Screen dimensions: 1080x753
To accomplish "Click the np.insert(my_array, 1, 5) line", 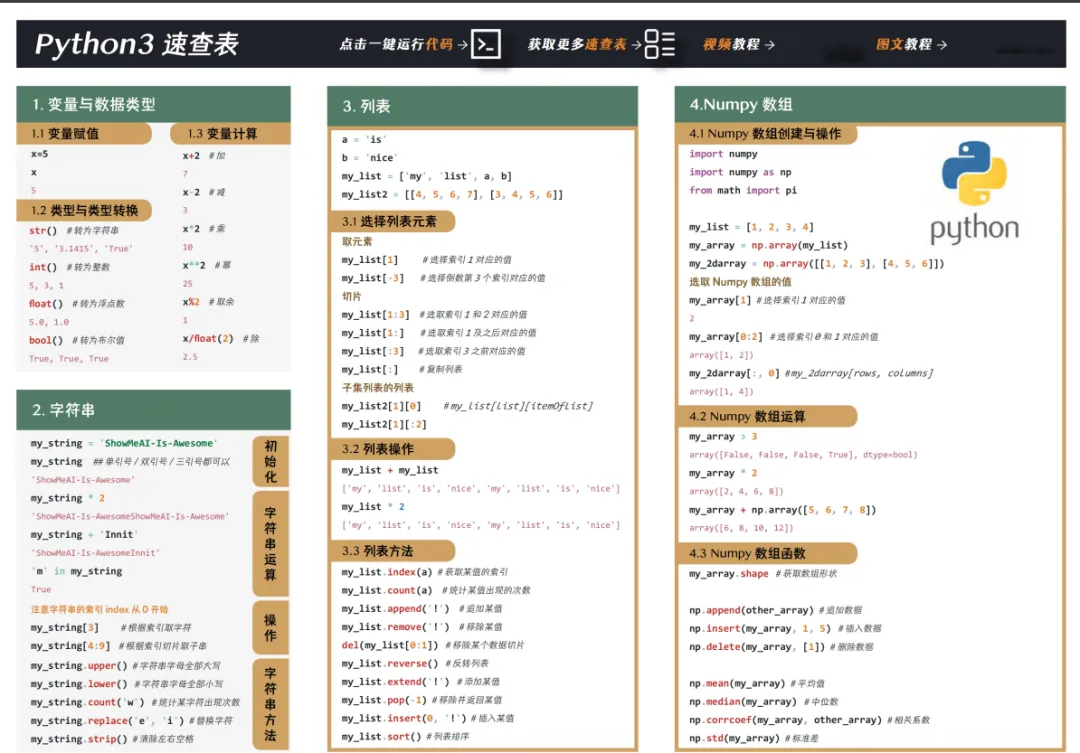I will [785, 628].
